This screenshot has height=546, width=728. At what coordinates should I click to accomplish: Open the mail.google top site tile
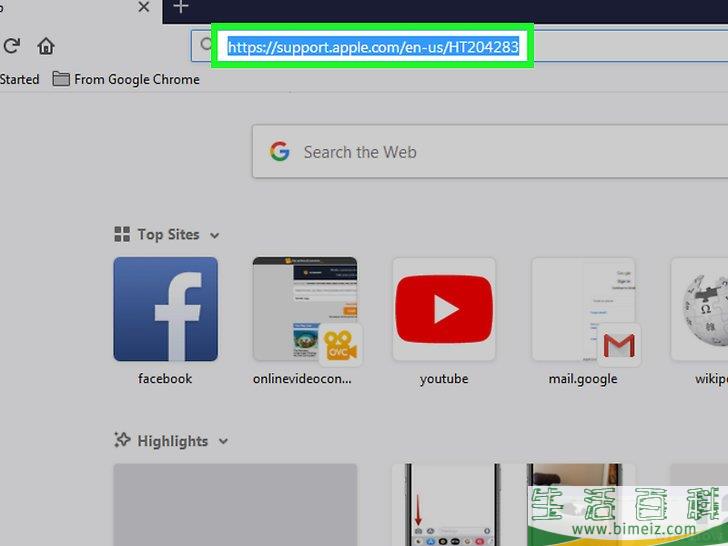583,309
